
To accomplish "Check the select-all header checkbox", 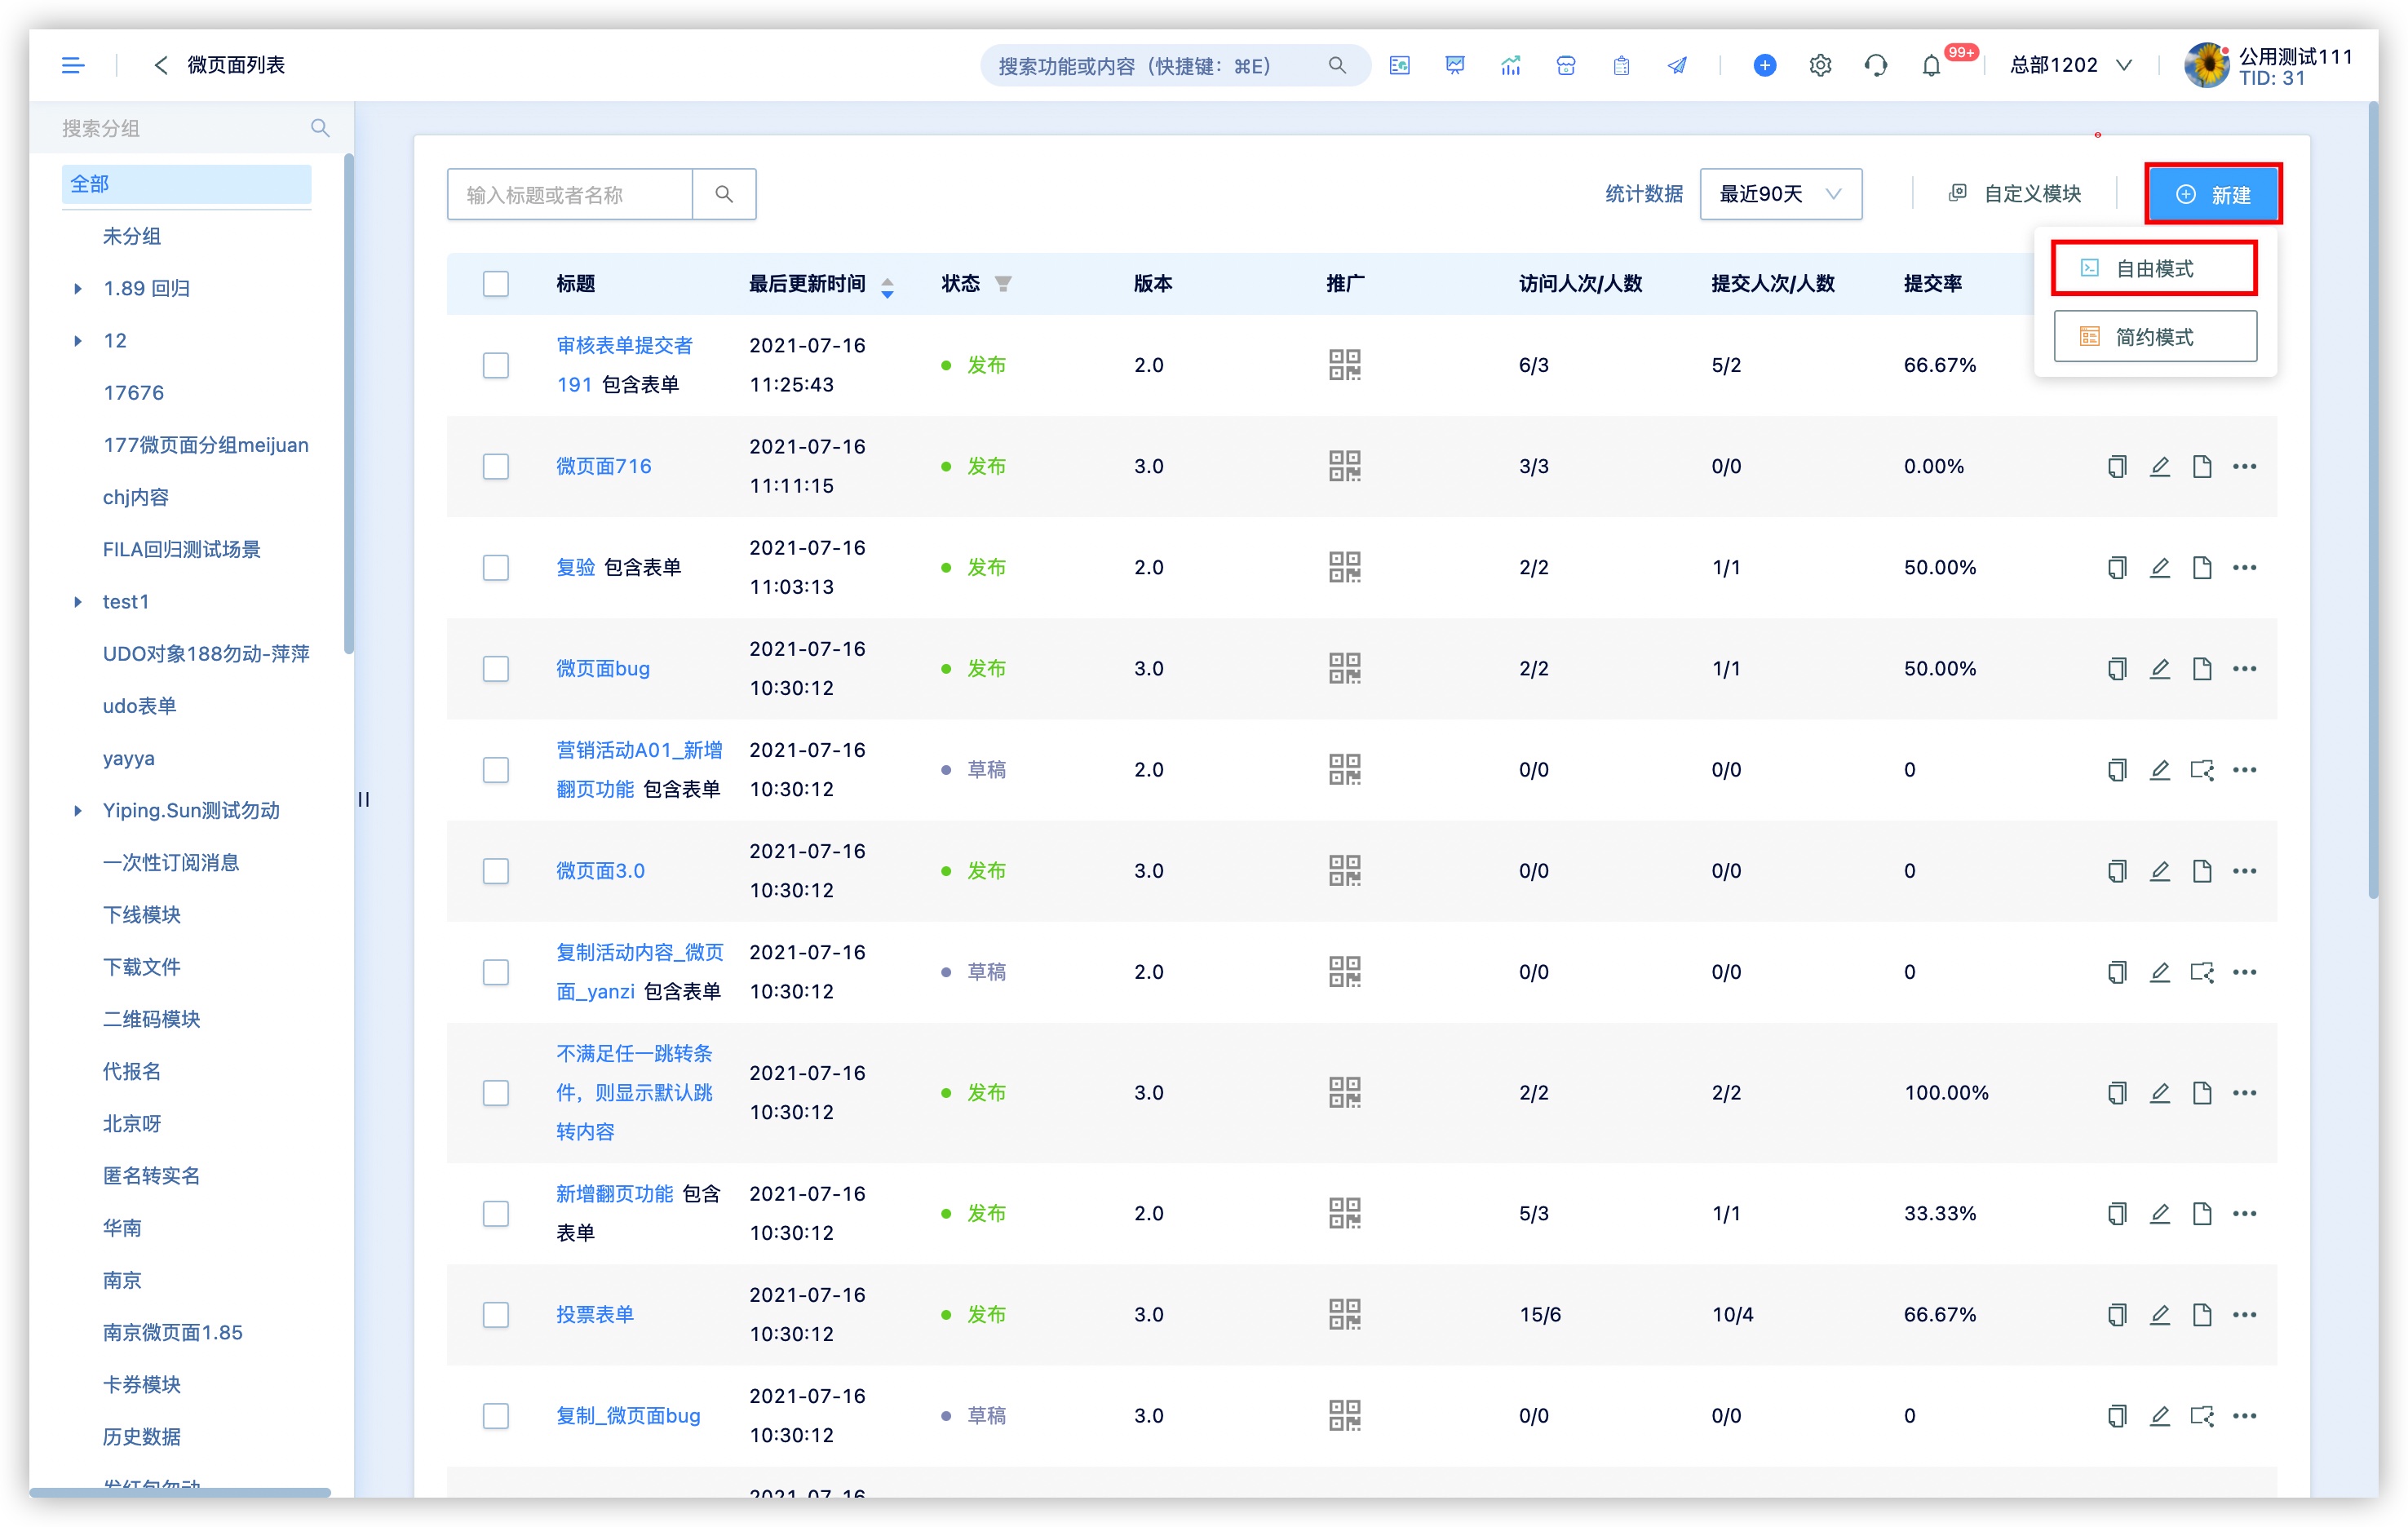I will (495, 284).
